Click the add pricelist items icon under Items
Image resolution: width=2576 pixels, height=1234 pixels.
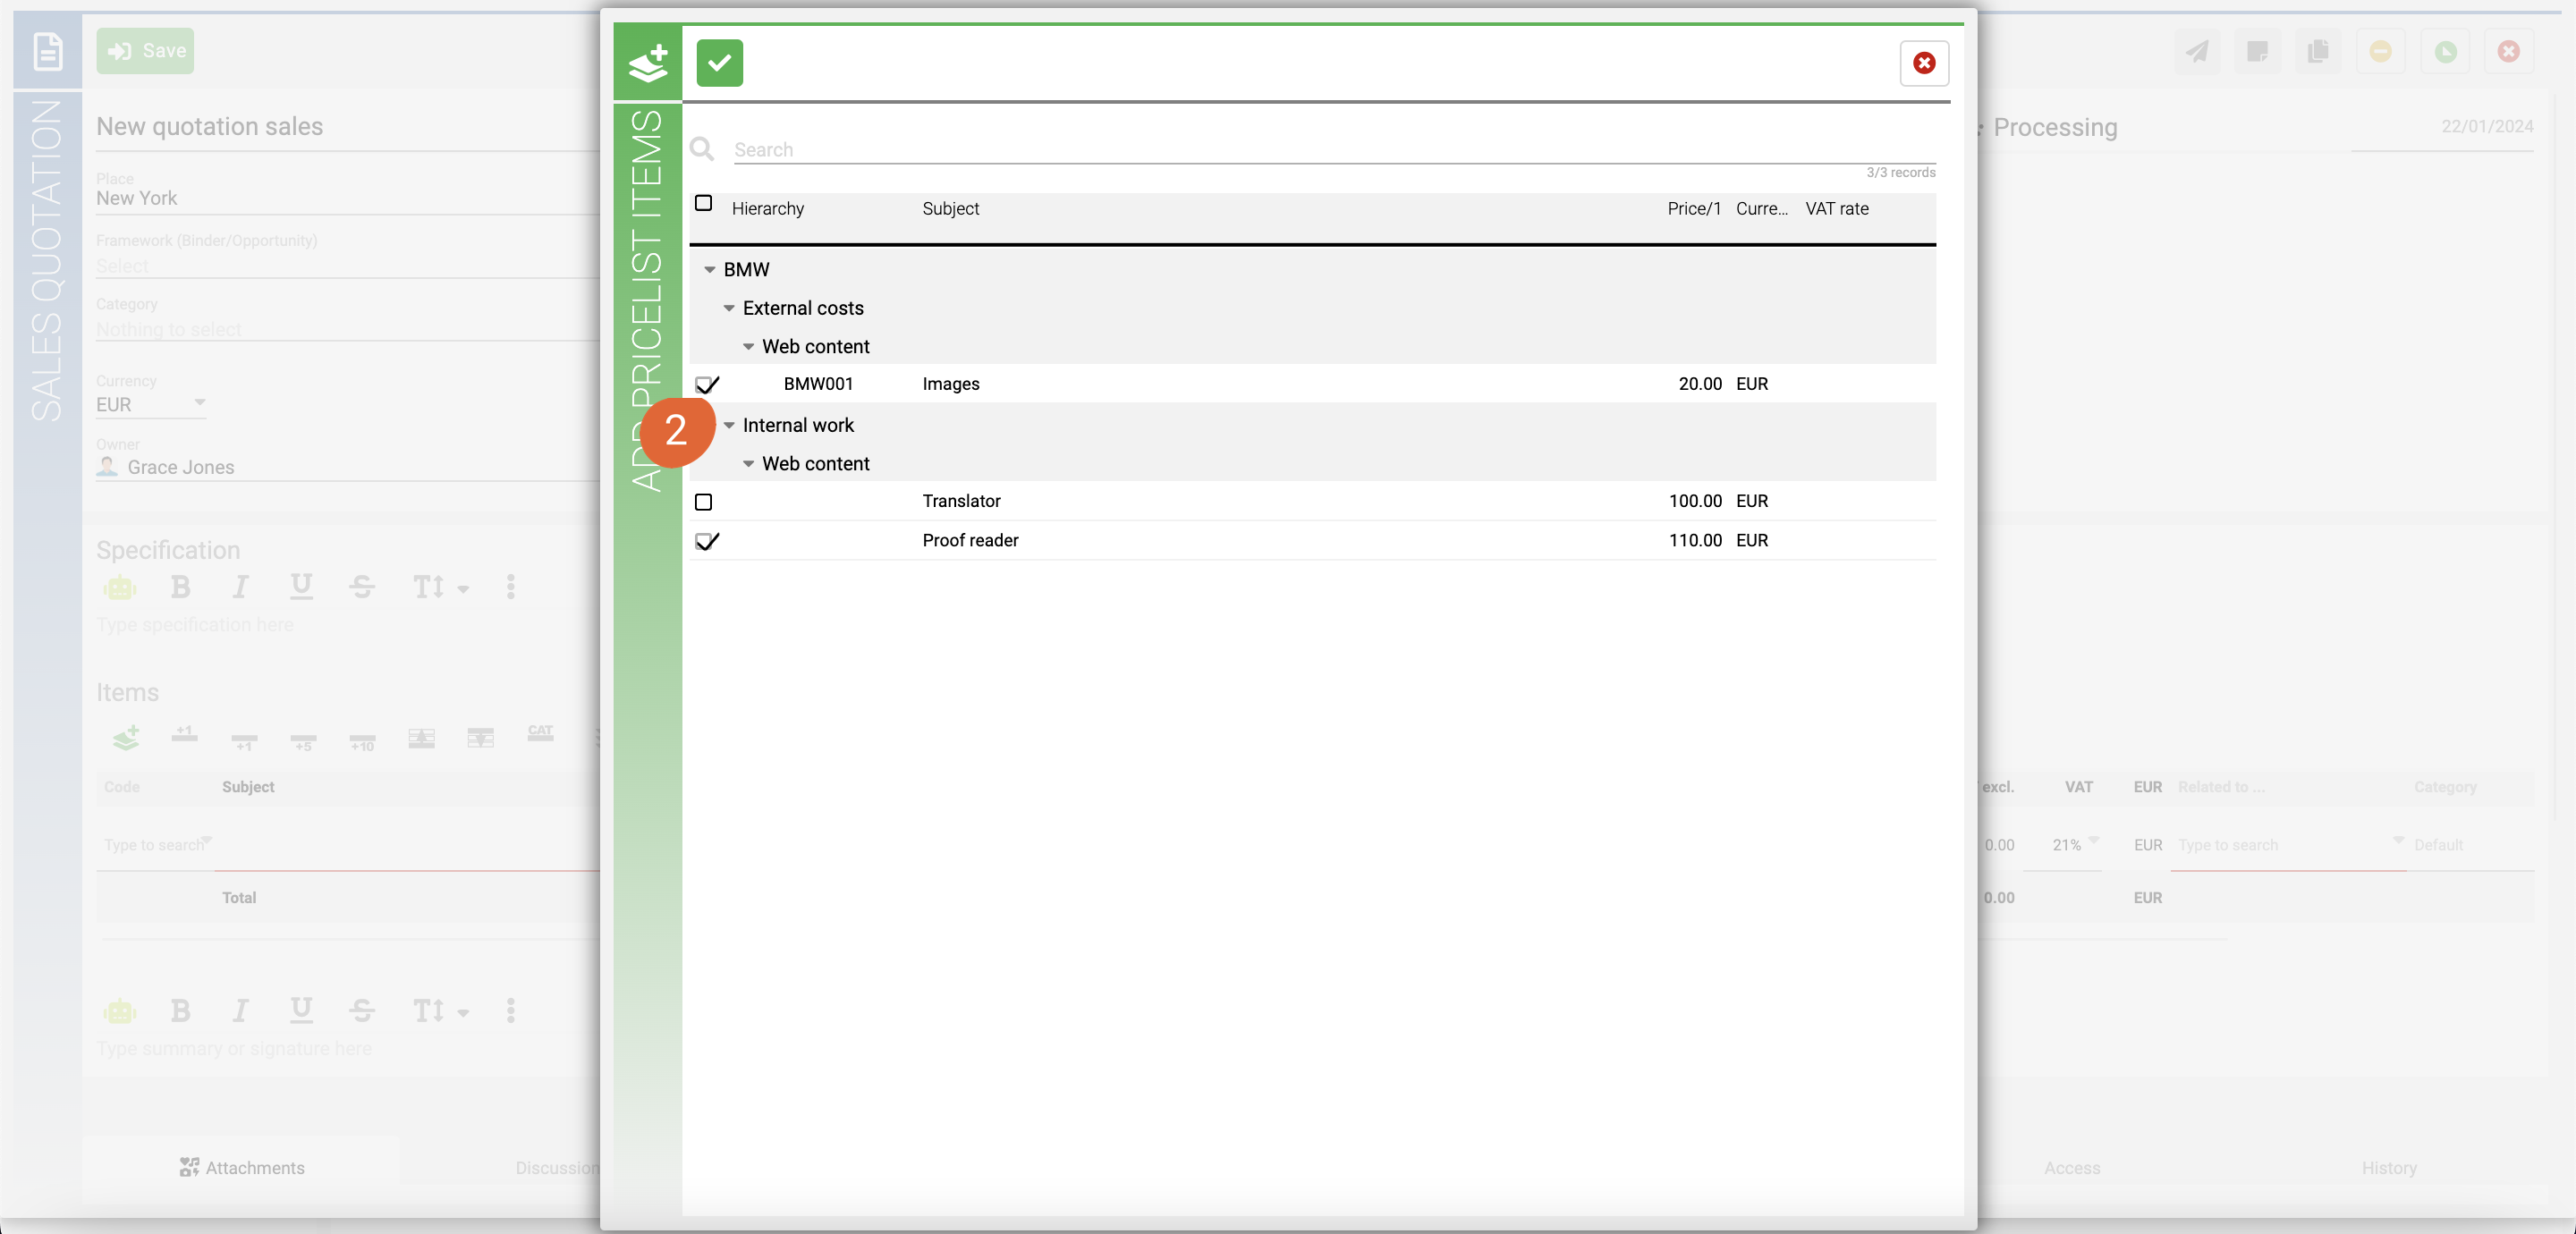(126, 738)
